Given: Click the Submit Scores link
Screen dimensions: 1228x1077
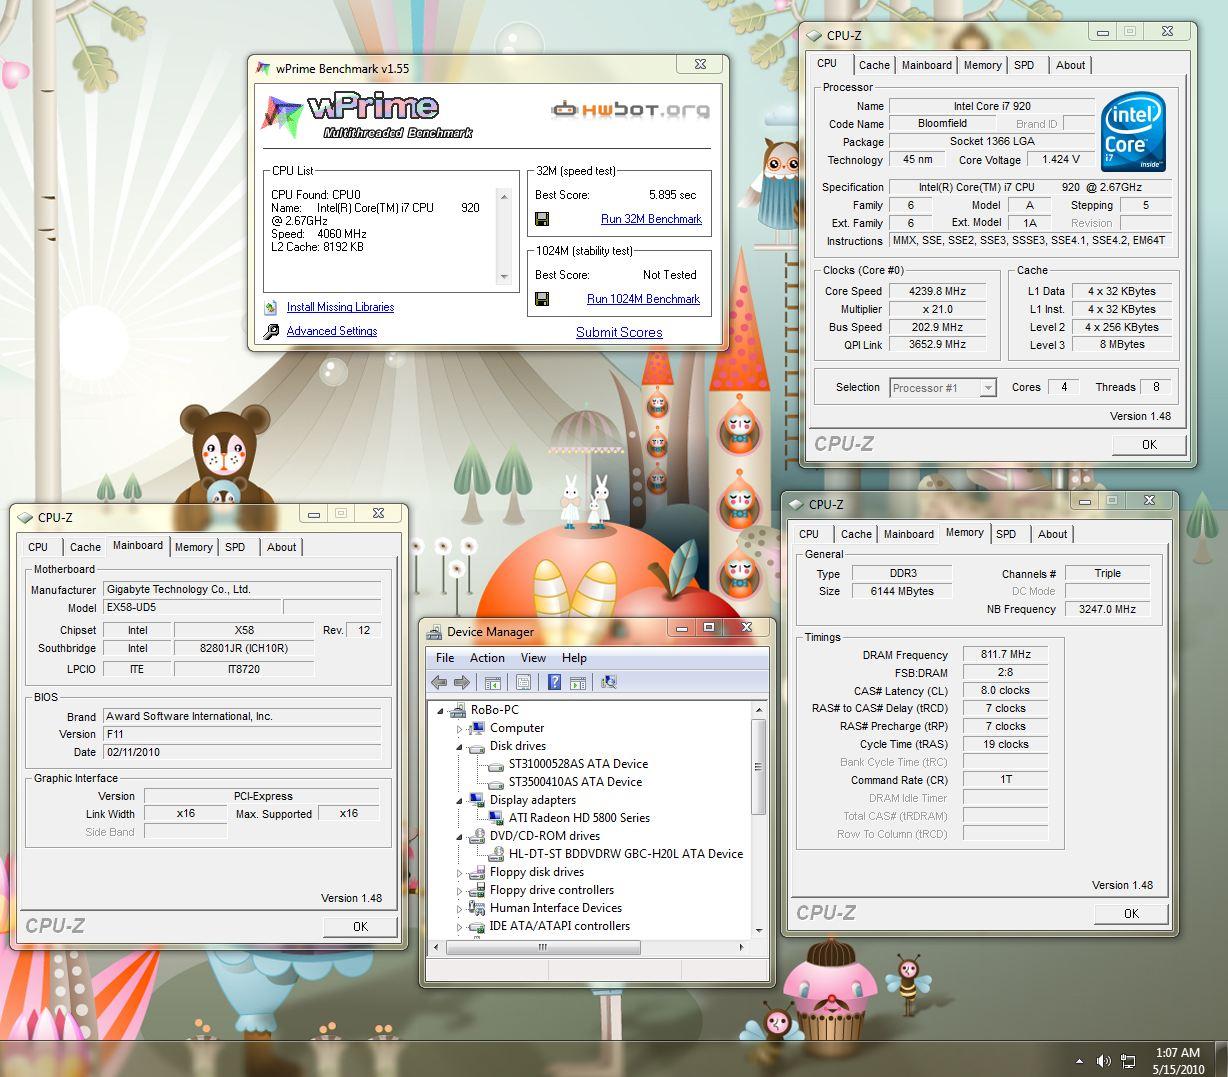Looking at the screenshot, I should coord(619,333).
